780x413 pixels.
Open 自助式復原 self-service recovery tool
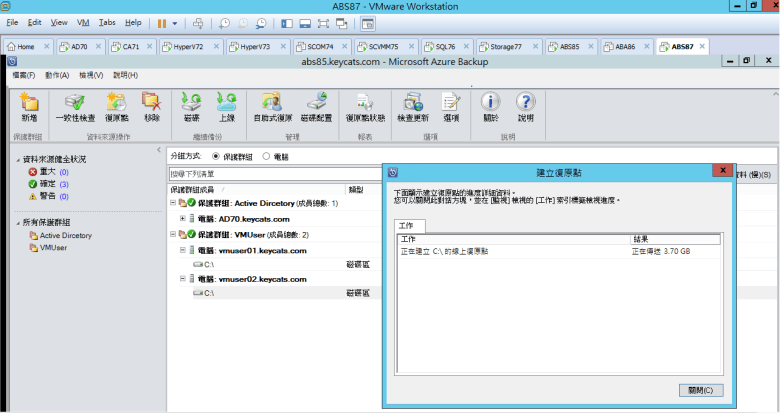tap(270, 105)
